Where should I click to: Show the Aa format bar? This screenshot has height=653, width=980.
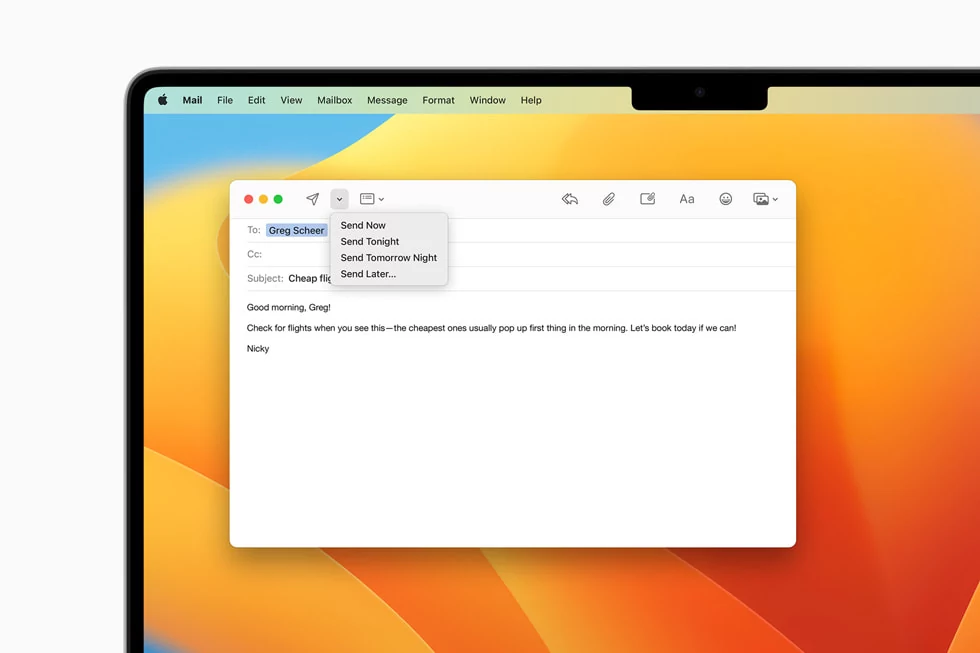point(686,199)
